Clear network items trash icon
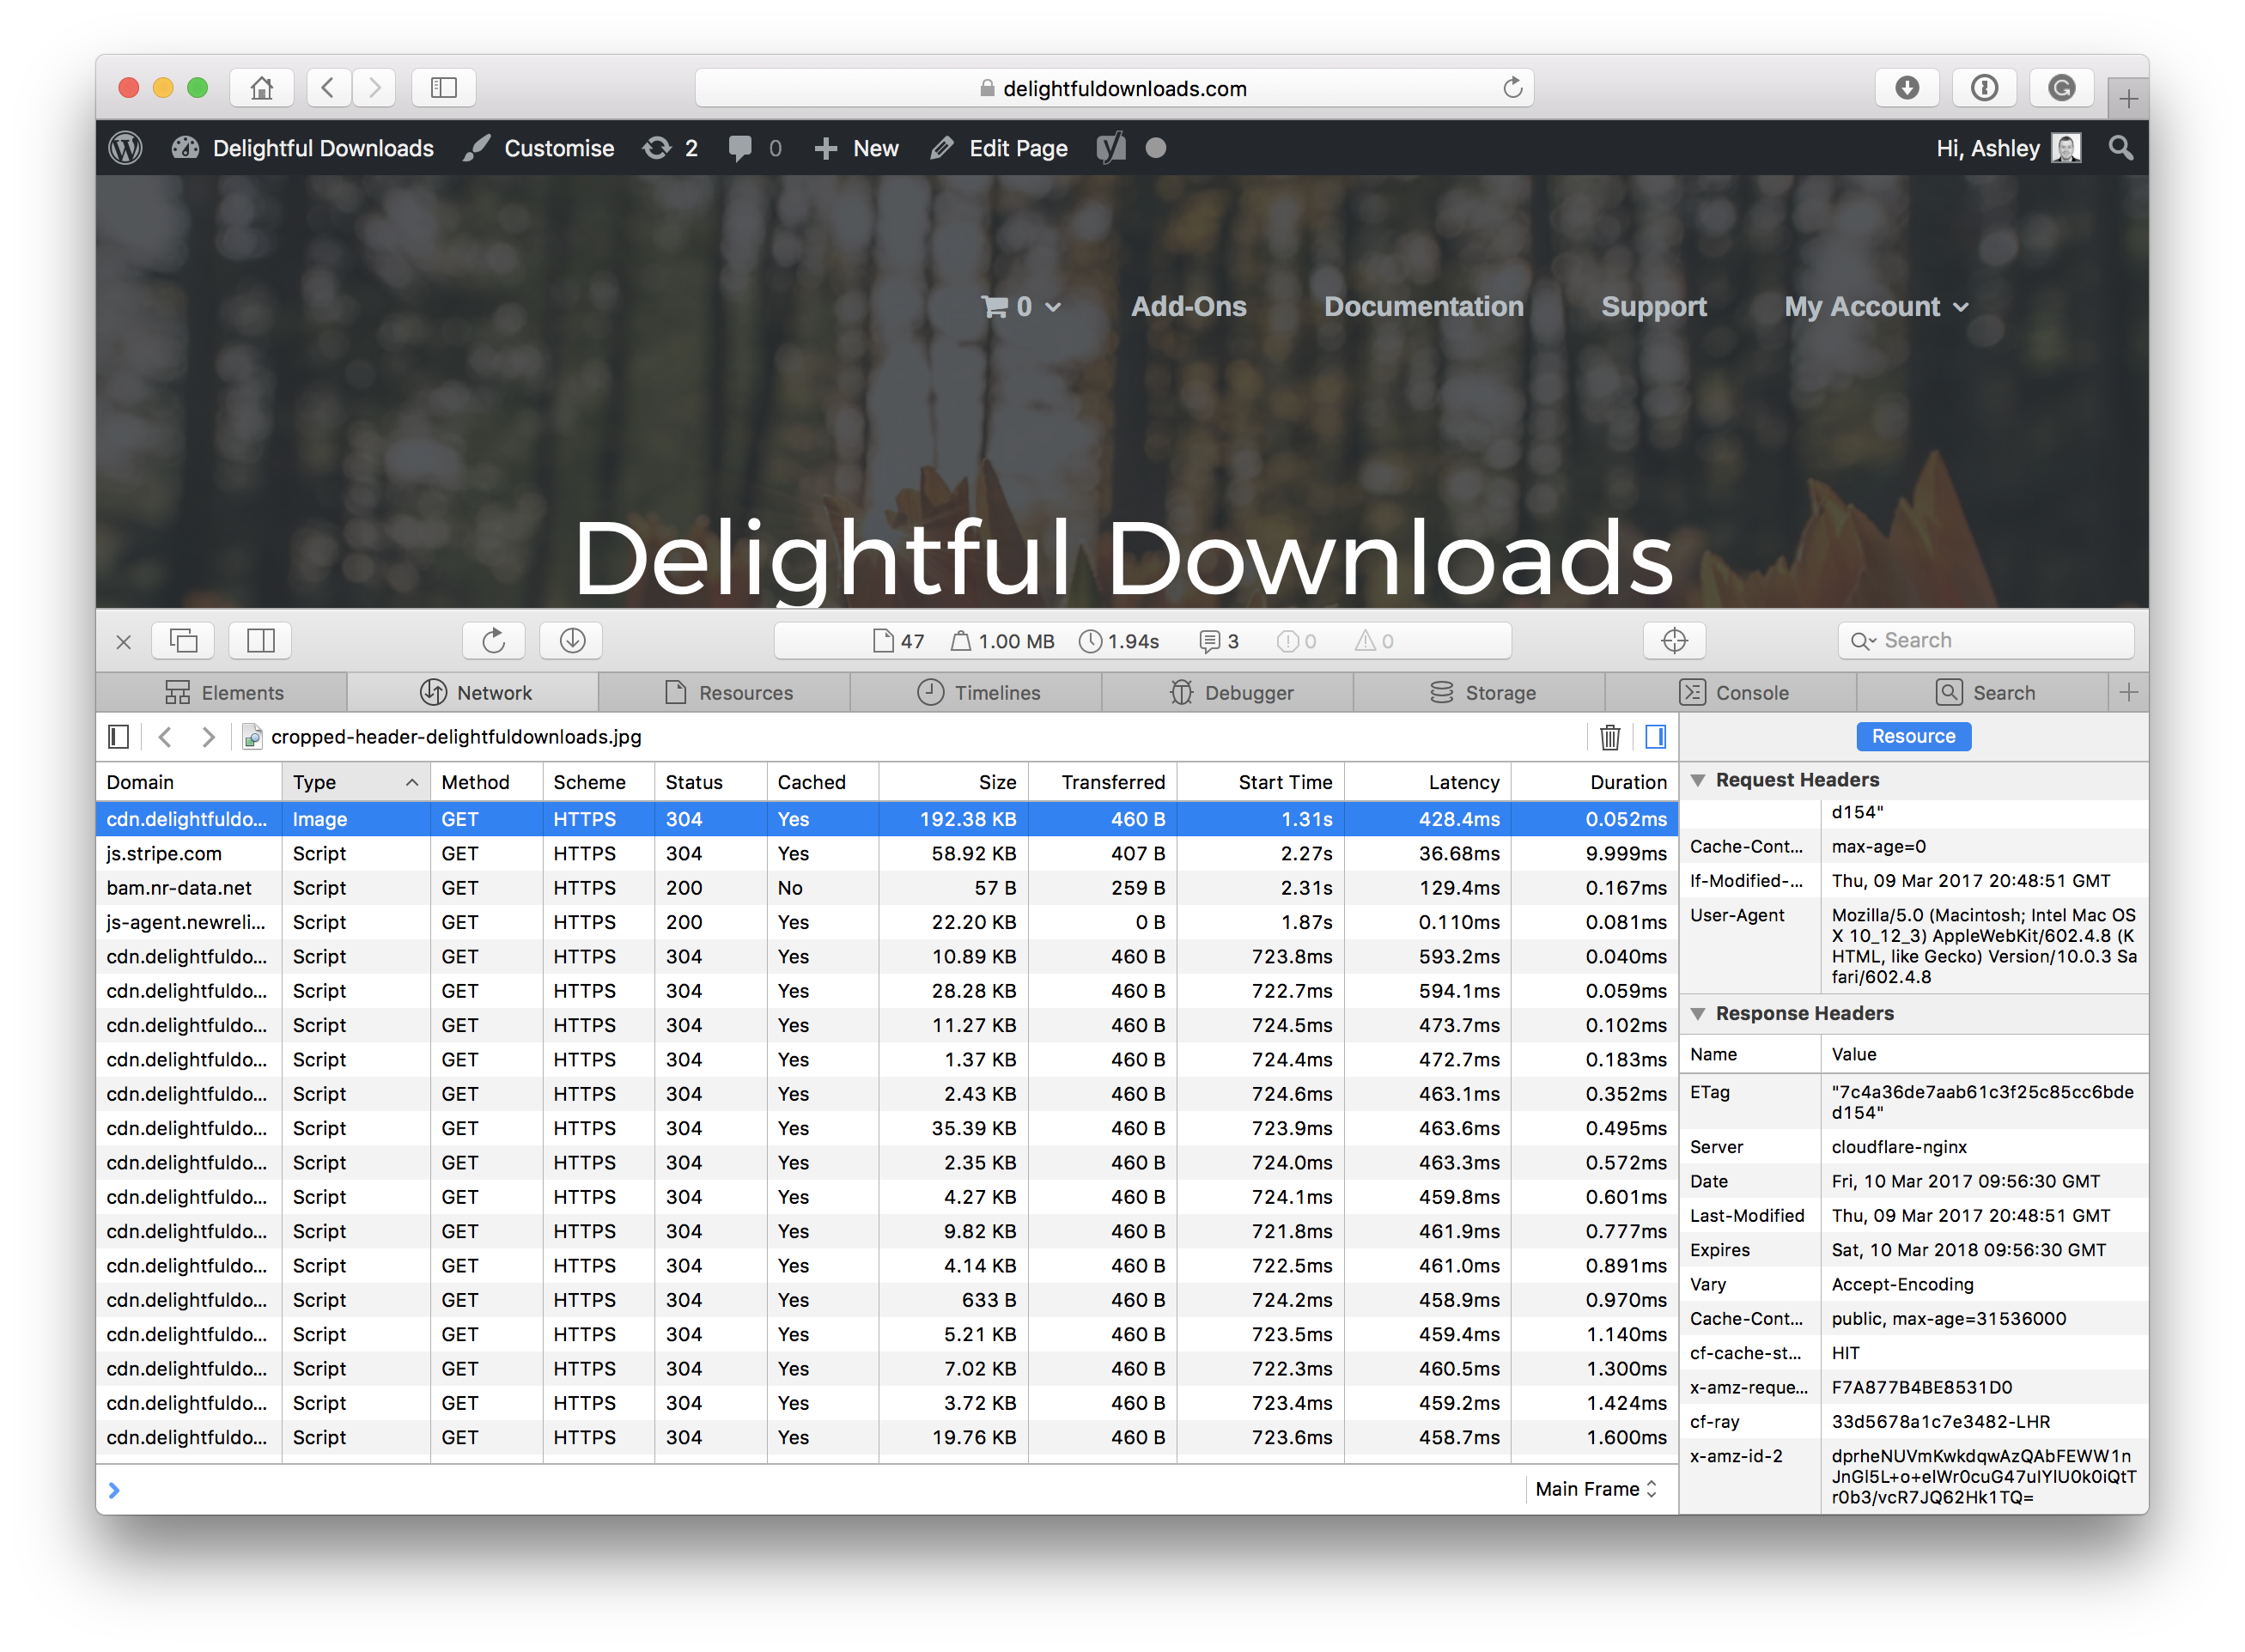Image resolution: width=2245 pixels, height=1652 pixels. click(1609, 737)
